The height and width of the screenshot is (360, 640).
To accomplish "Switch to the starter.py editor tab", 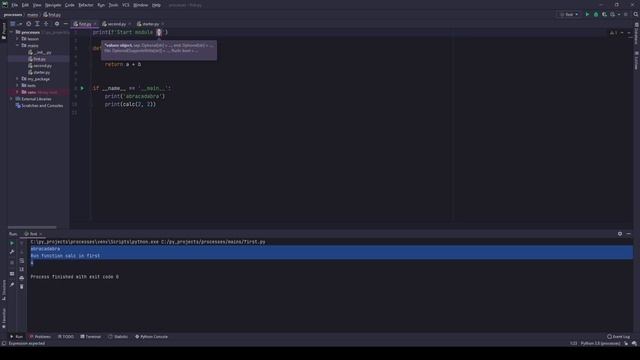I will (x=150, y=24).
